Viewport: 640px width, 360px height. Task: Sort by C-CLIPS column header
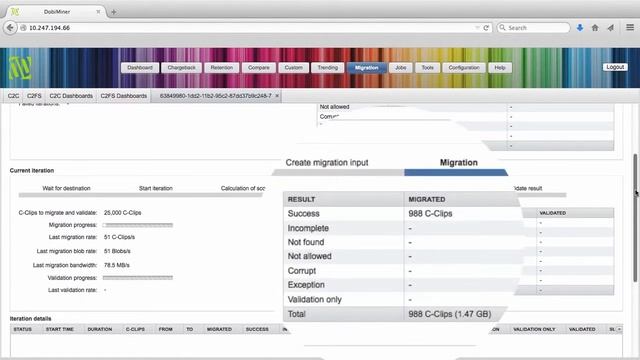(135, 329)
